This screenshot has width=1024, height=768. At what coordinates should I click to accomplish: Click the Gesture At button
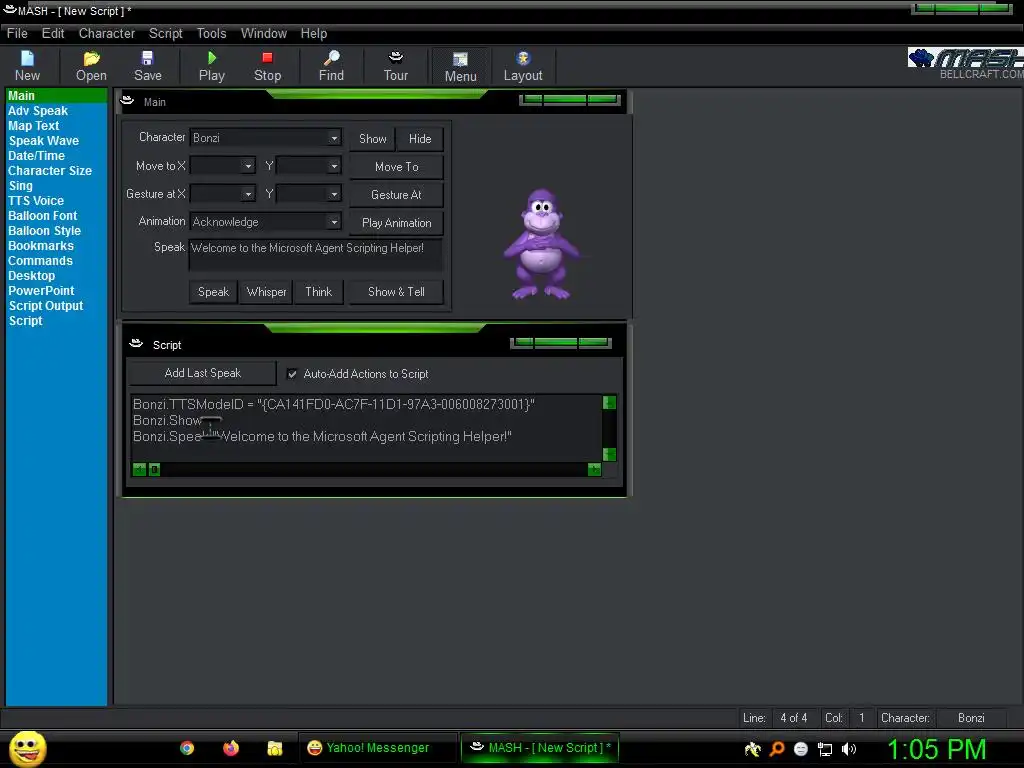pyautogui.click(x=396, y=195)
